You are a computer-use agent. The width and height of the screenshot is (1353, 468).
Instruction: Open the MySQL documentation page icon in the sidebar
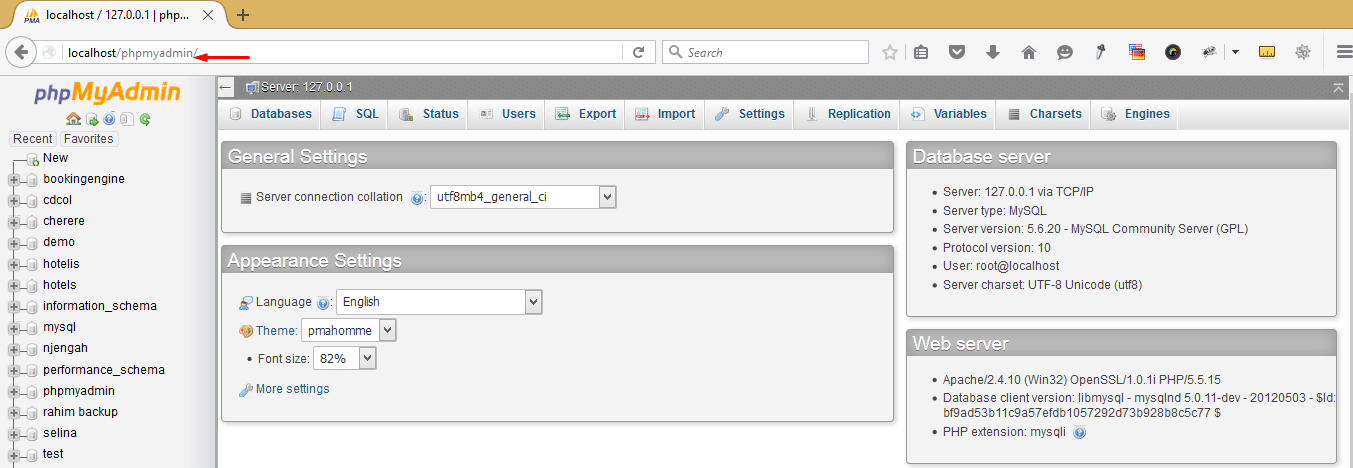[126, 119]
